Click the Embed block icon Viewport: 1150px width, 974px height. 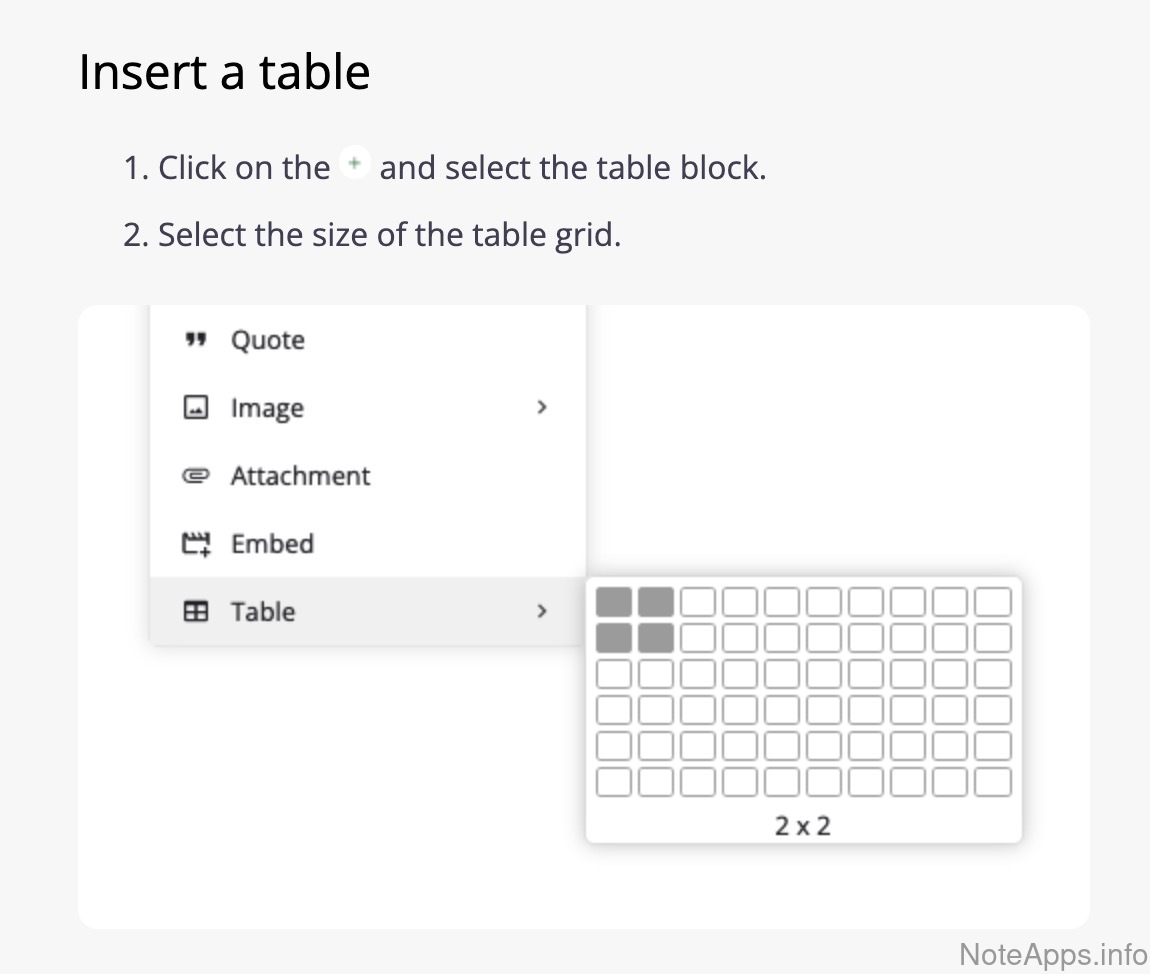196,544
